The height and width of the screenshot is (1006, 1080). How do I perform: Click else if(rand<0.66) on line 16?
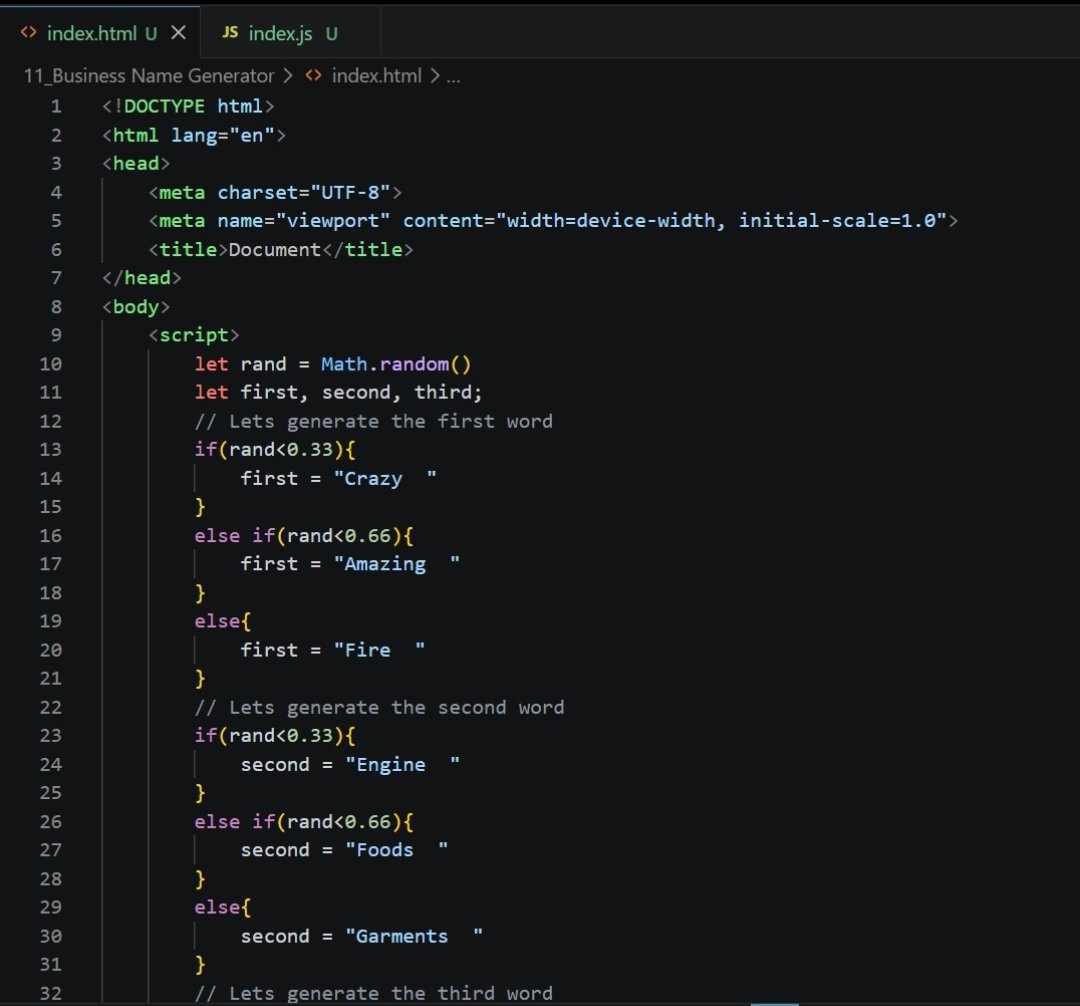304,535
